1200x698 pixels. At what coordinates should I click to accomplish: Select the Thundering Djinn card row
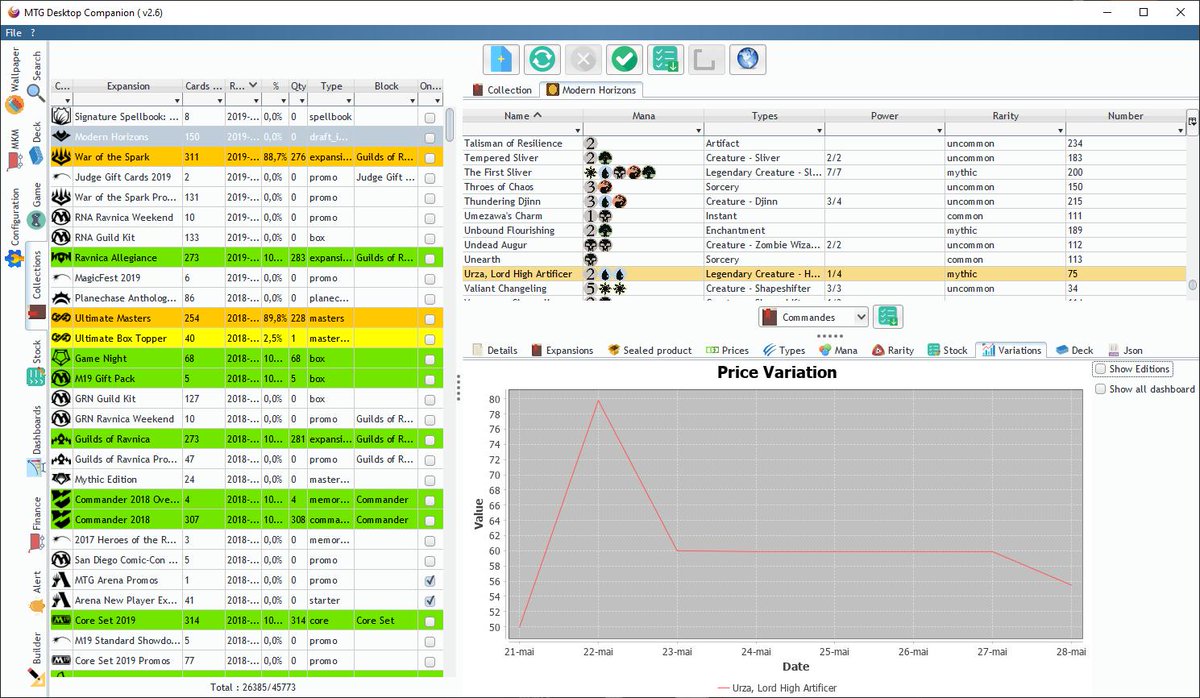[824, 201]
